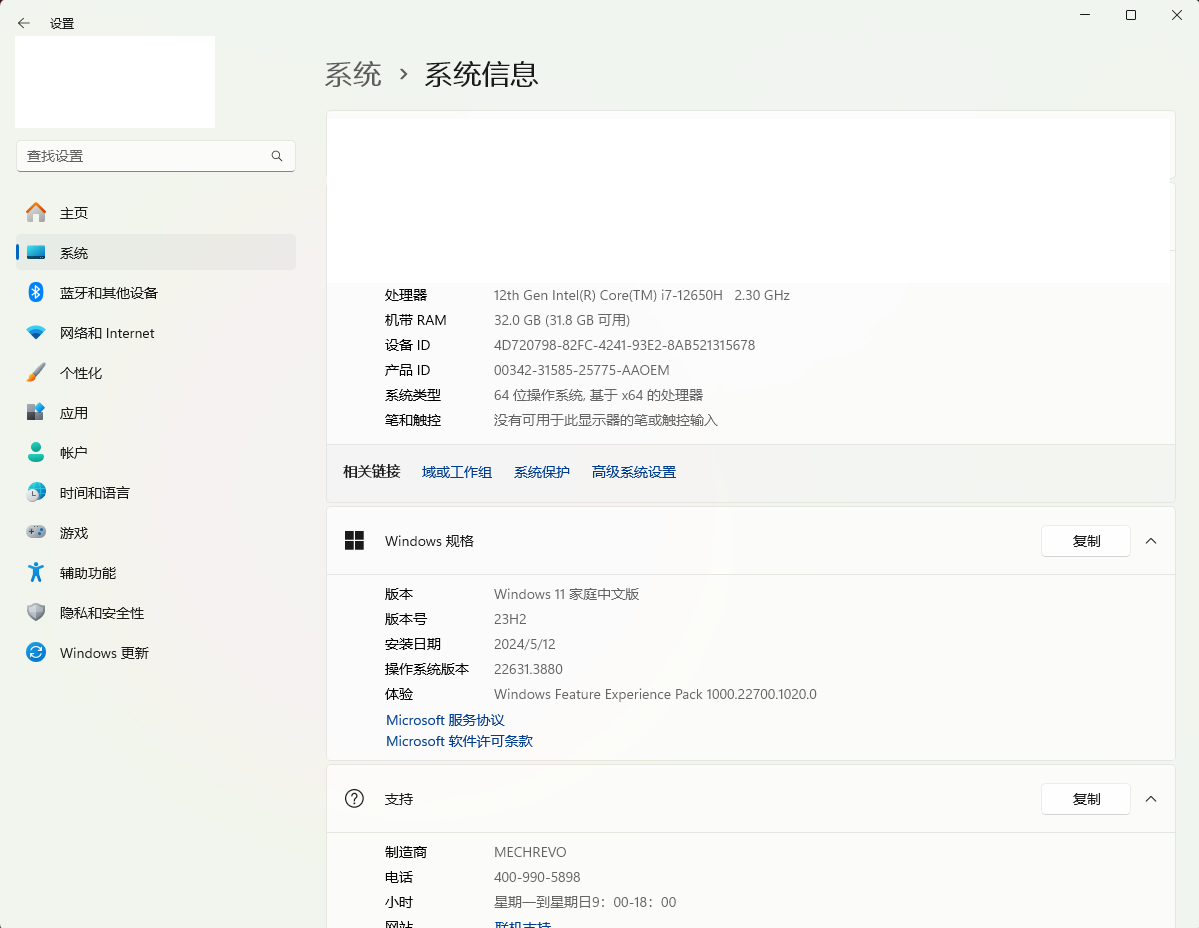Go to Windows 更新 page

(x=156, y=652)
